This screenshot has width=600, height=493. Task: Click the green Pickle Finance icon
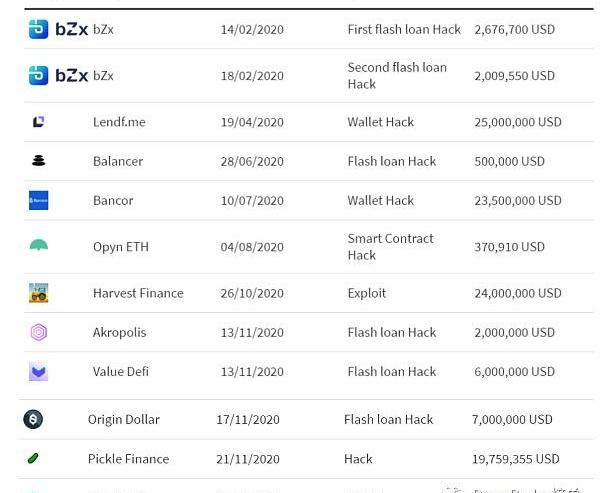click(33, 459)
